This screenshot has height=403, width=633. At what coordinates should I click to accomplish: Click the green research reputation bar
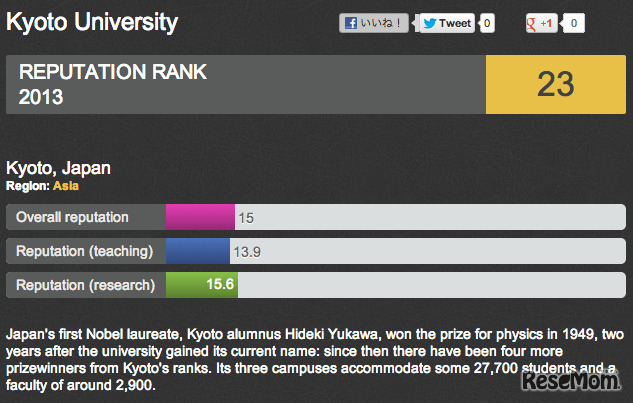pos(200,285)
